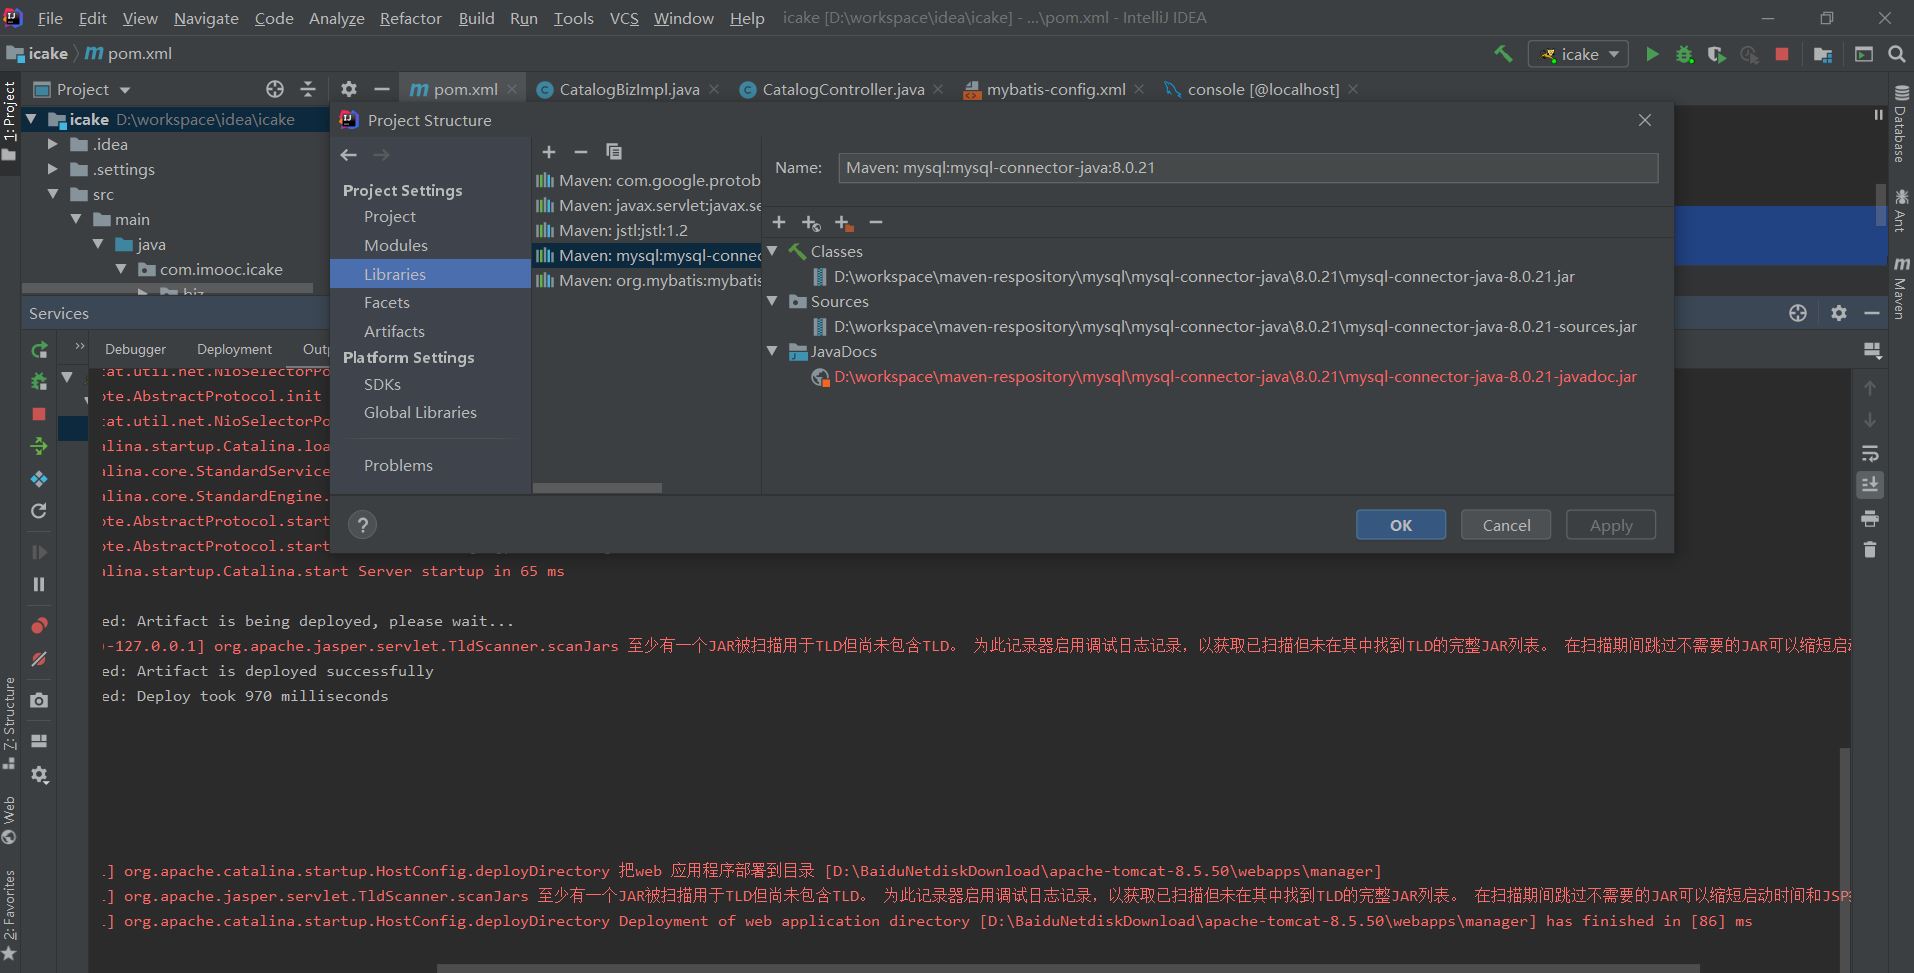Print console output icon

(x=1870, y=518)
